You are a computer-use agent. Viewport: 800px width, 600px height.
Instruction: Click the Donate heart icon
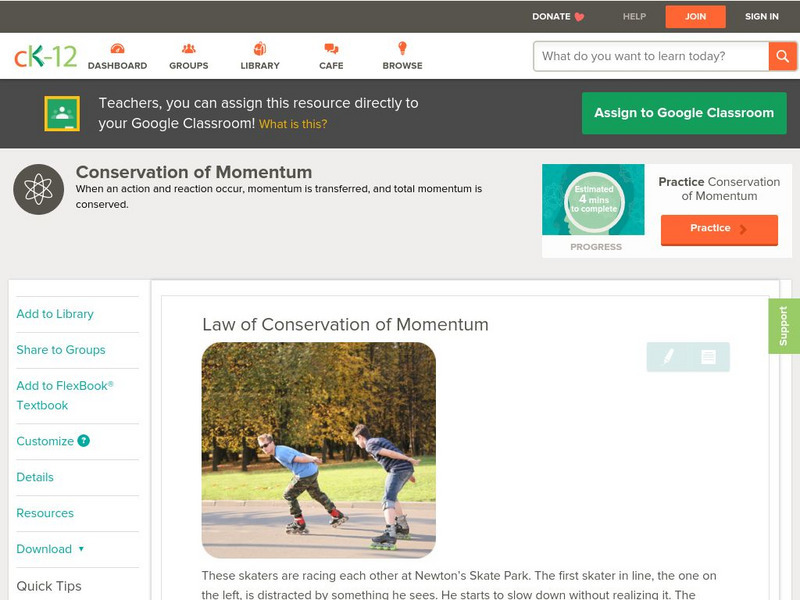(579, 17)
